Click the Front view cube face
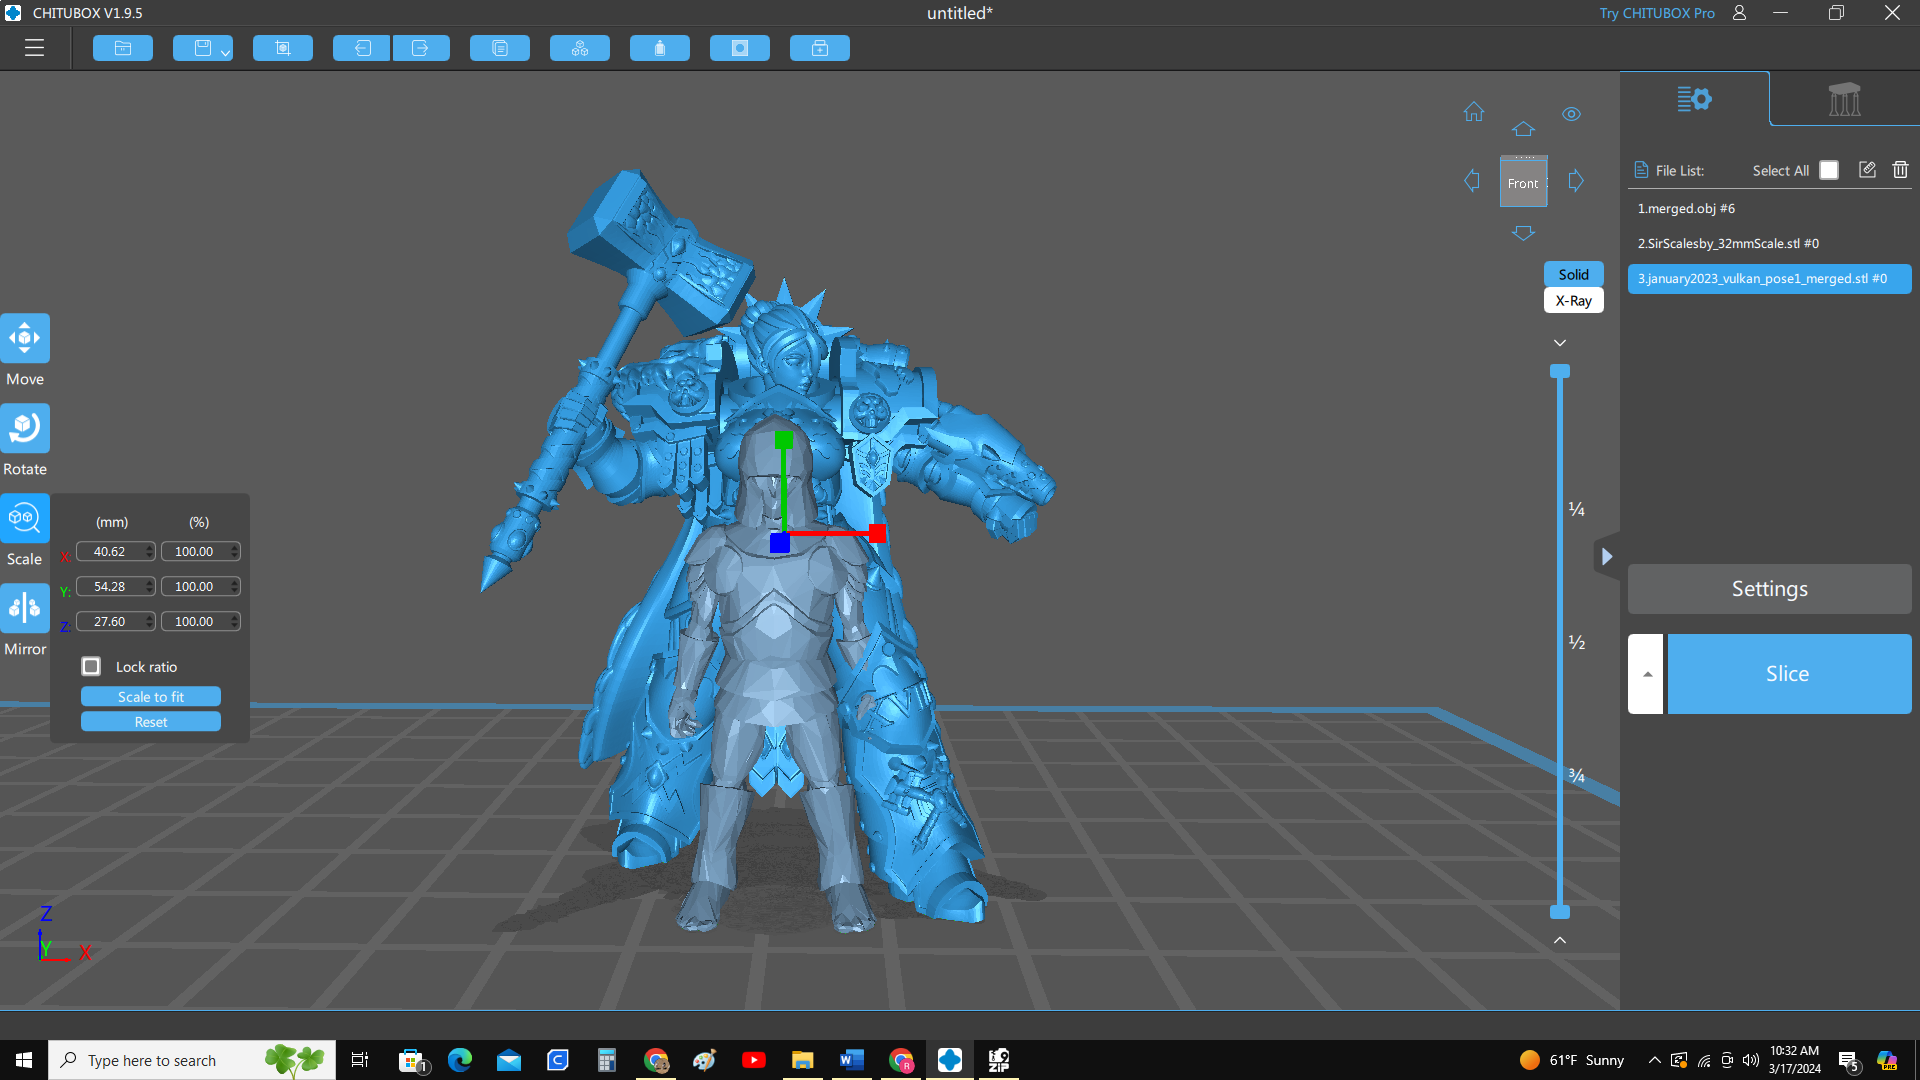Viewport: 1920px width, 1080px height. (1523, 183)
